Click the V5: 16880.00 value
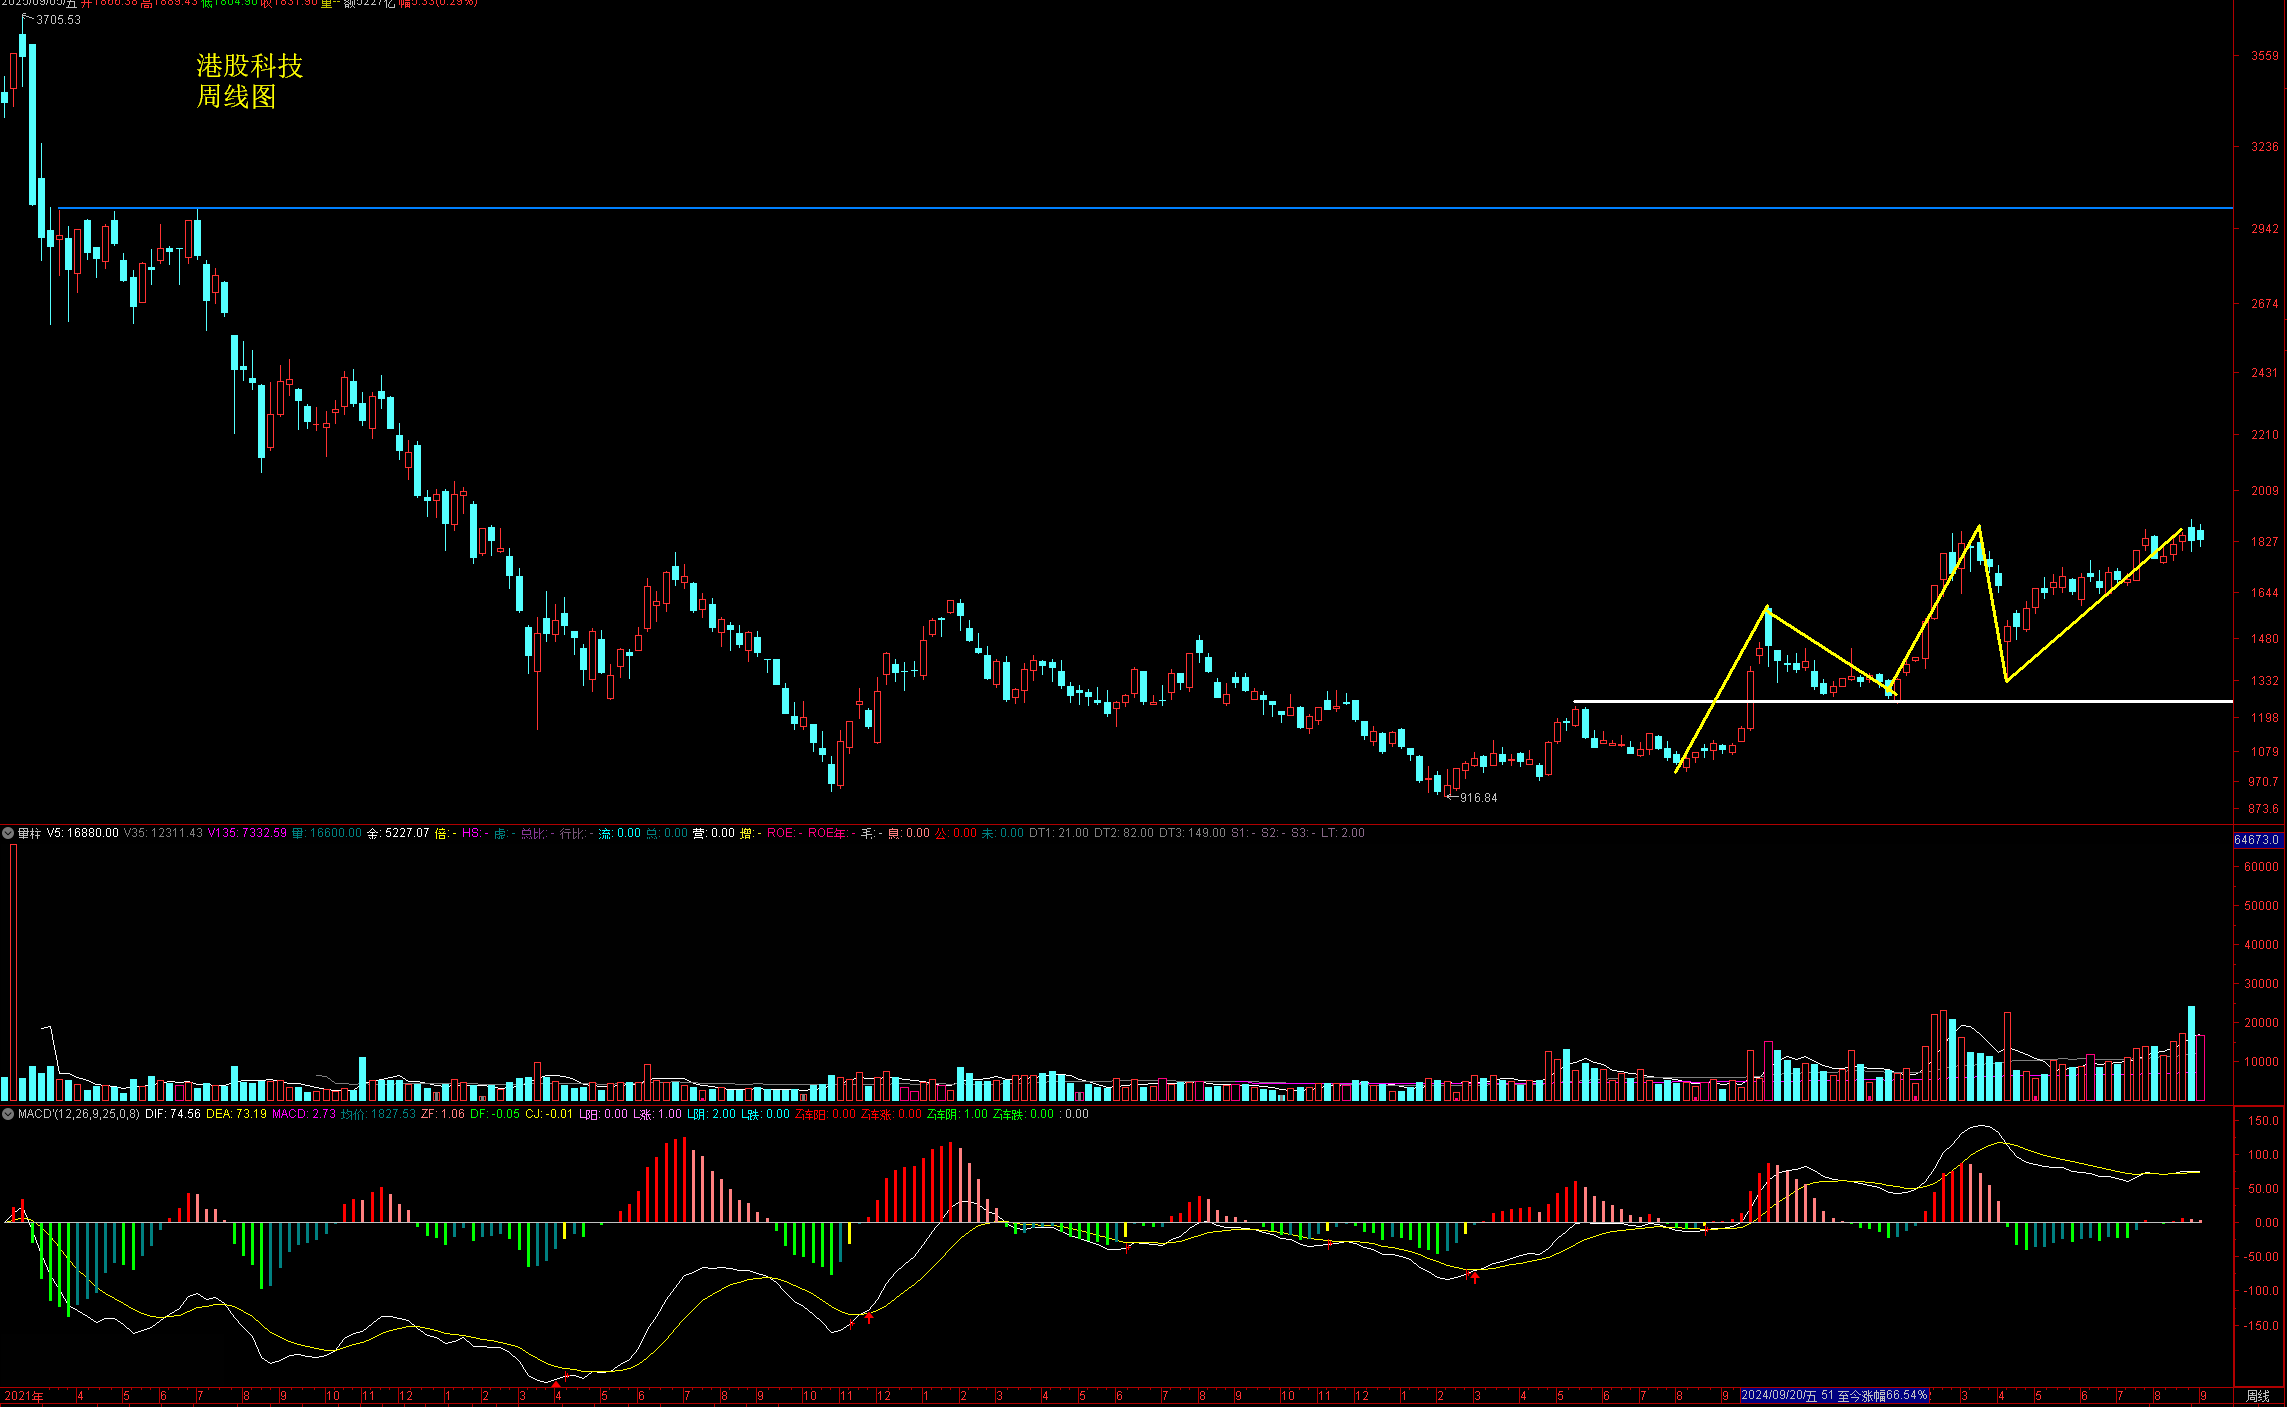This screenshot has width=2287, height=1407. (83, 833)
